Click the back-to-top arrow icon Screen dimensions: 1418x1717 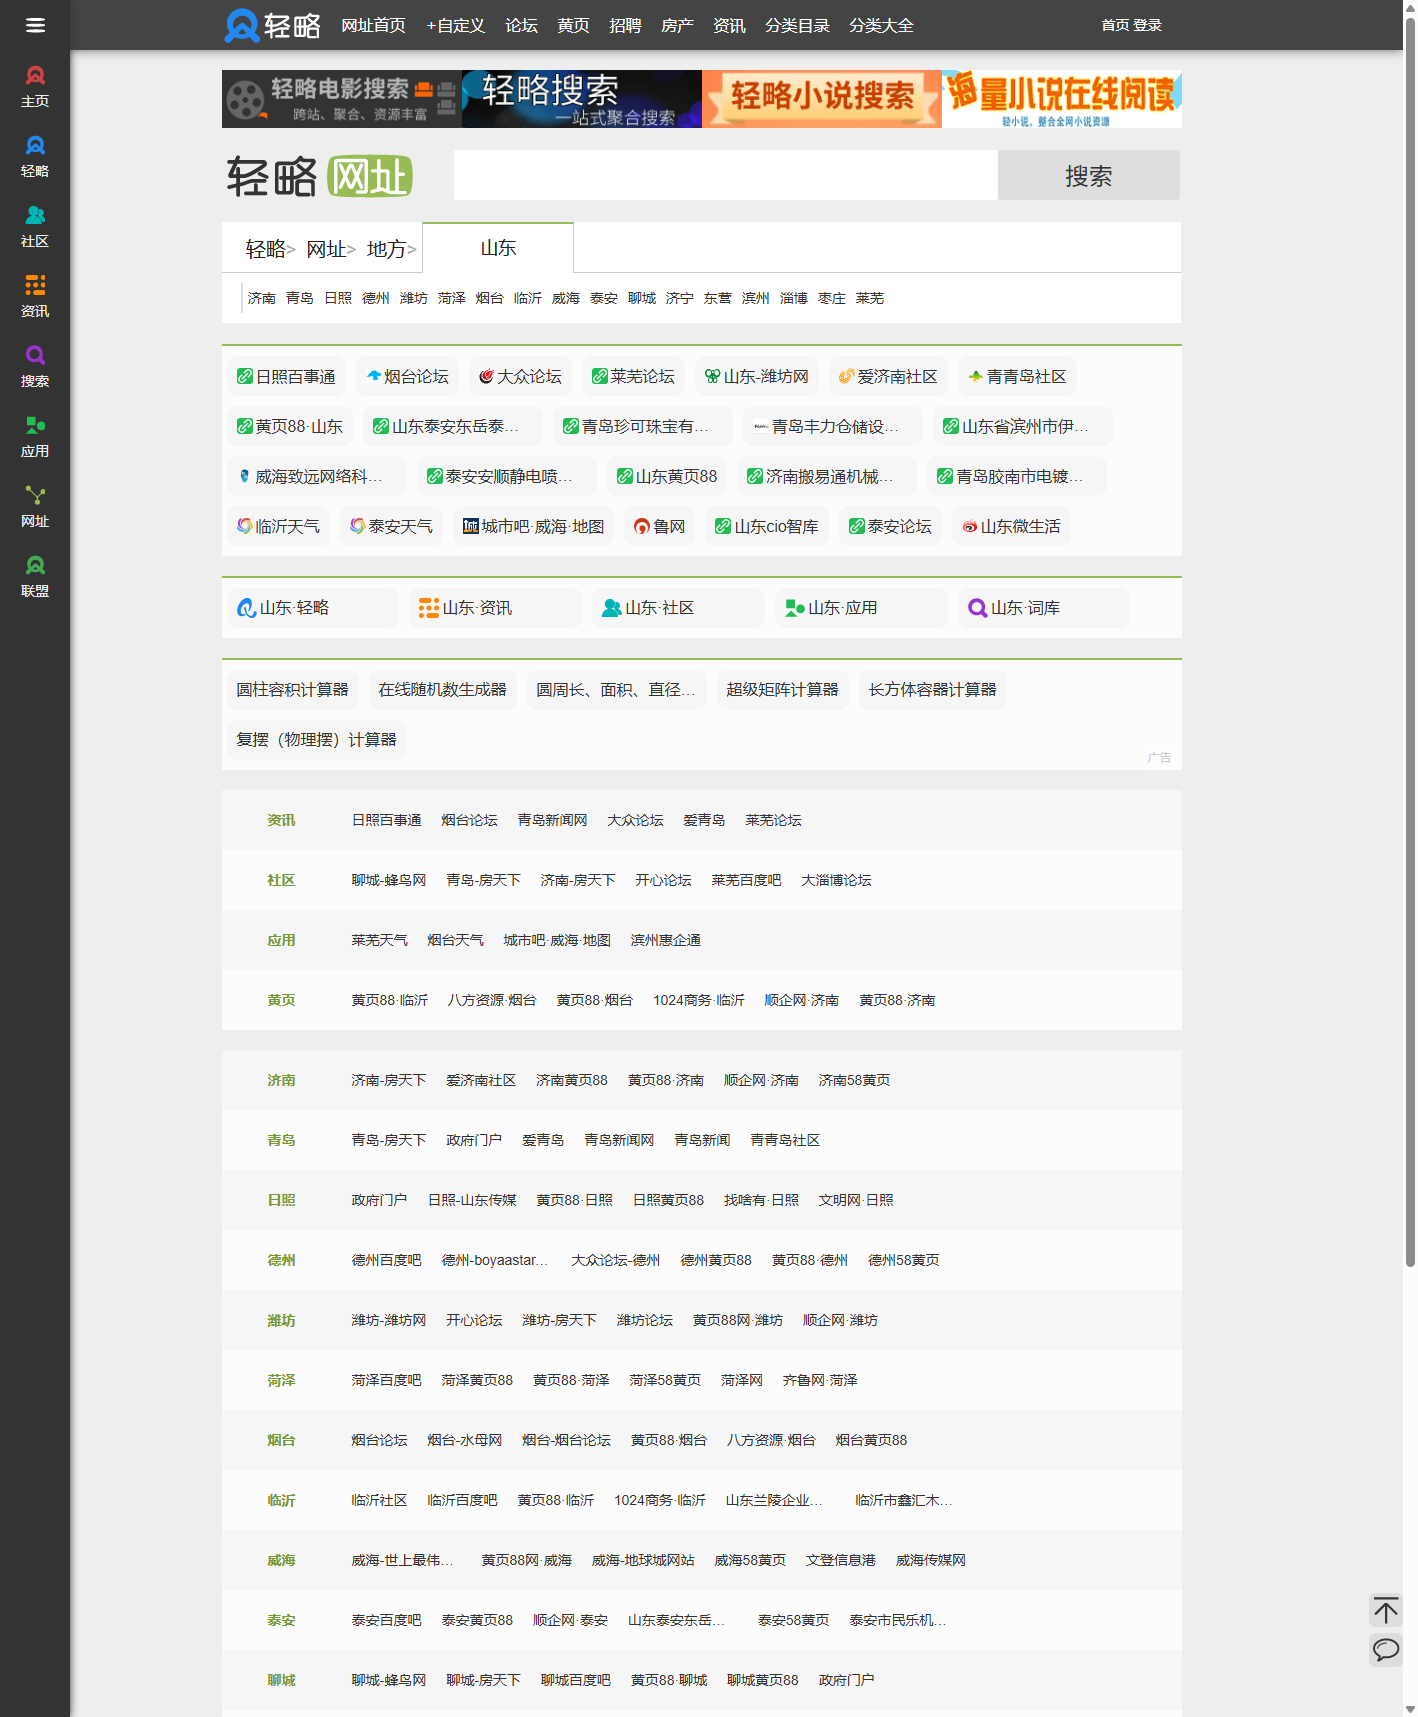point(1385,1610)
